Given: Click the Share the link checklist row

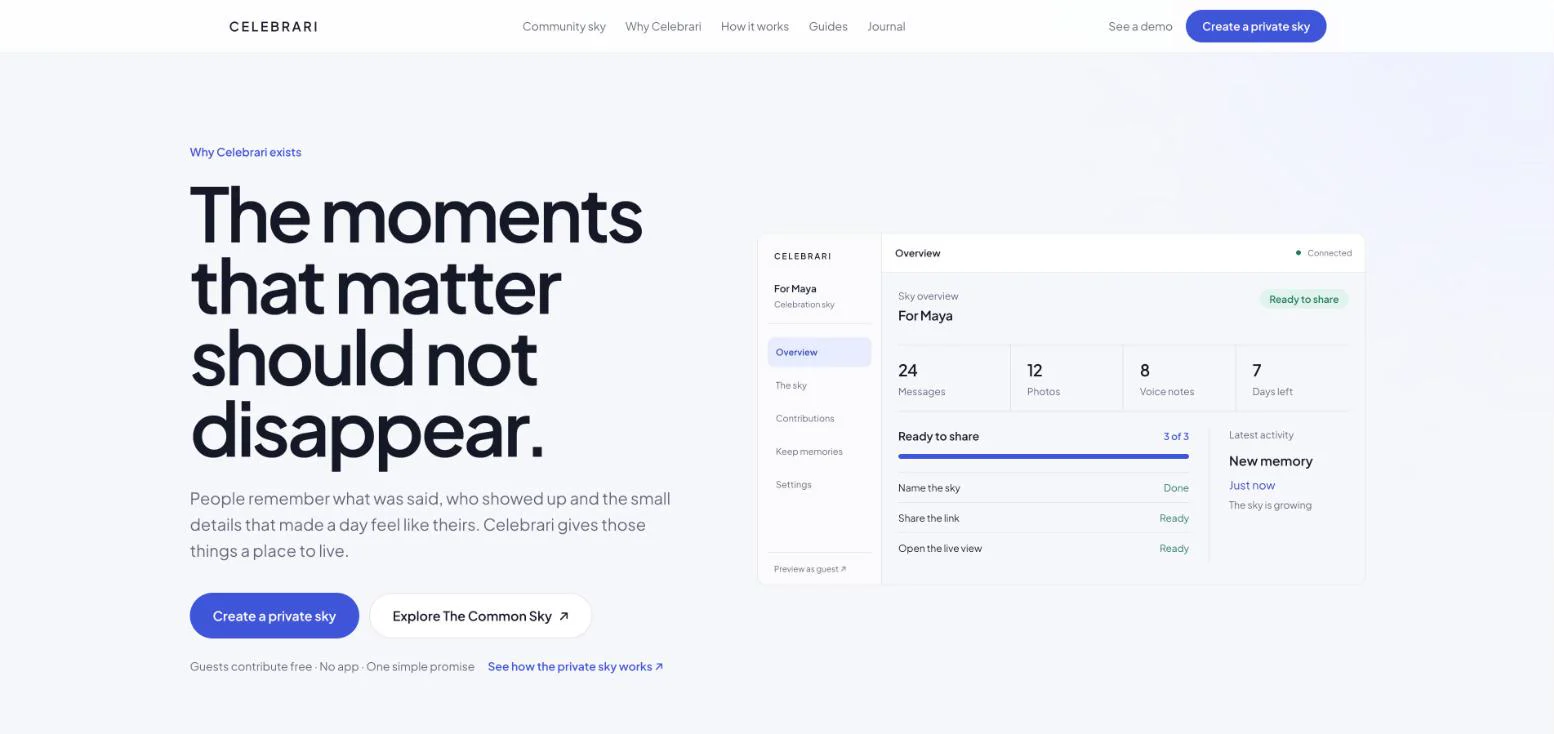Looking at the screenshot, I should coord(1043,518).
